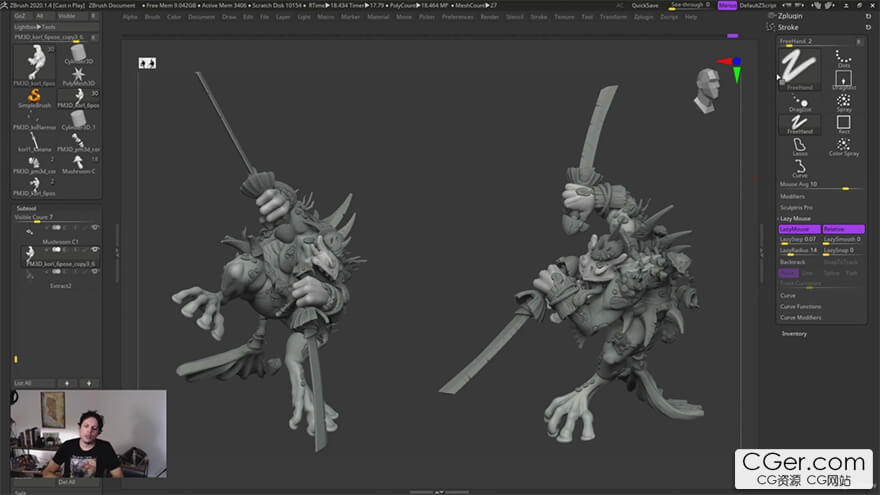Image resolution: width=880 pixels, height=495 pixels.
Task: Click the Del All button
Action: [66, 482]
